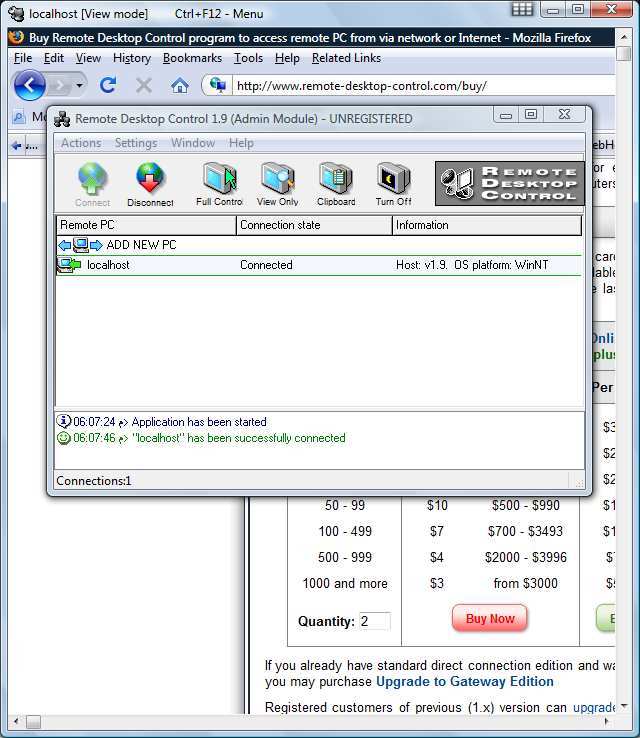Click the Turn Off monitor icon
Screen dimensions: 640x738
pyautogui.click(x=393, y=178)
